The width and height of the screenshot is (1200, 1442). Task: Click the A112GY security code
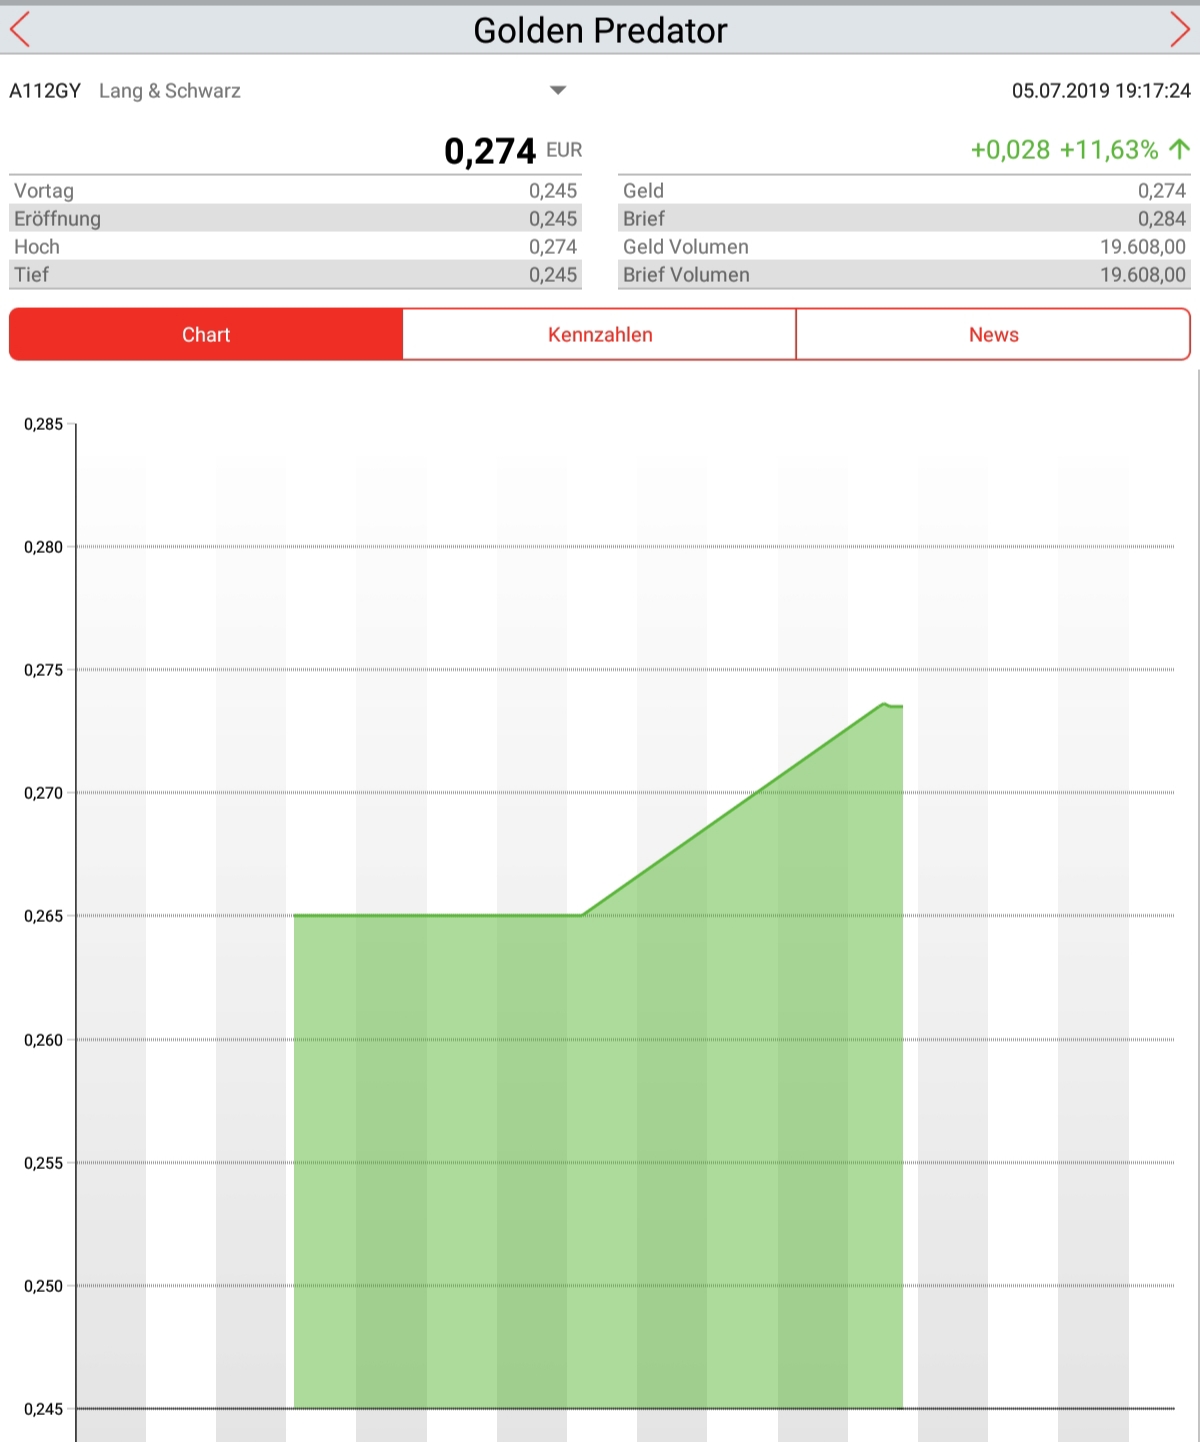45,91
